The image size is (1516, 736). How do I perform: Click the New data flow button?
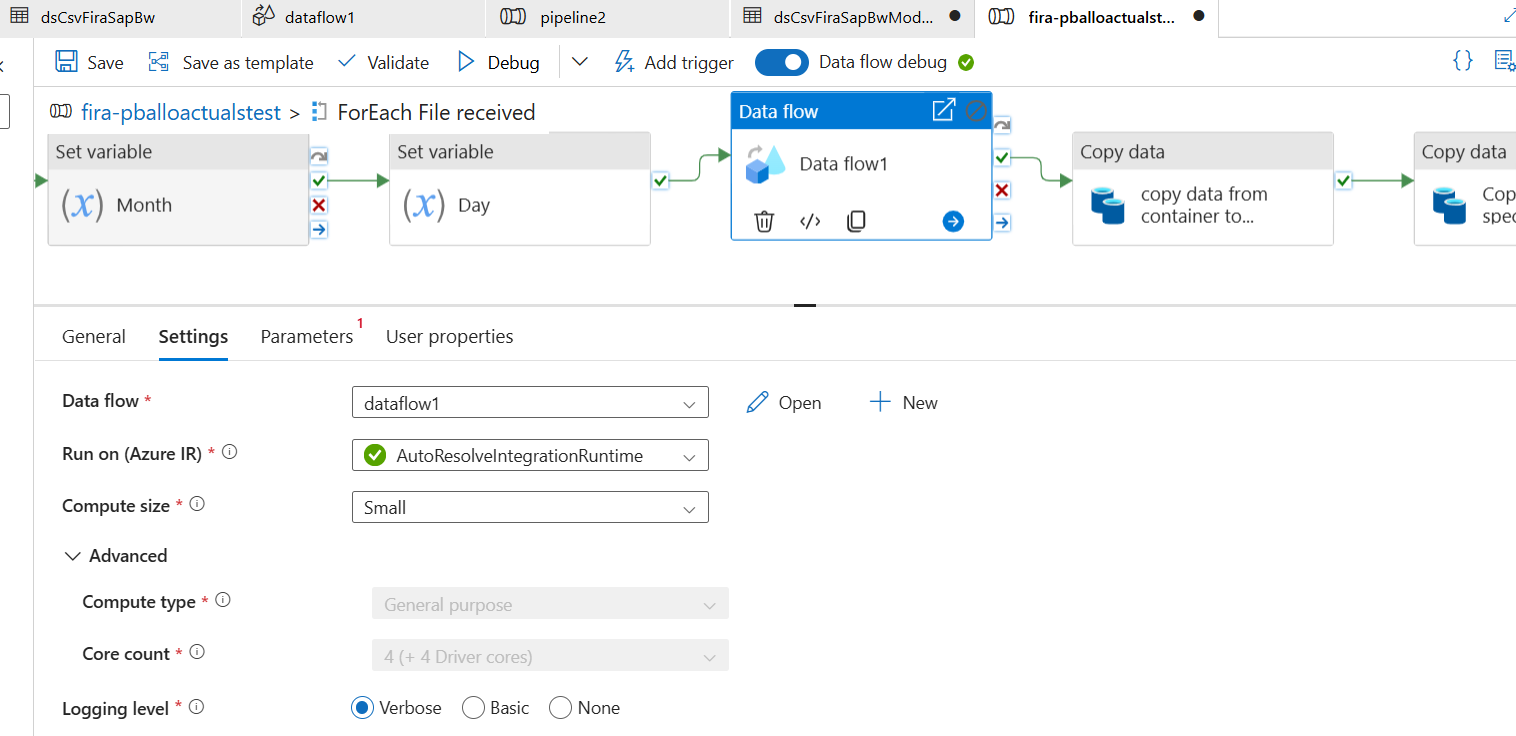904,402
